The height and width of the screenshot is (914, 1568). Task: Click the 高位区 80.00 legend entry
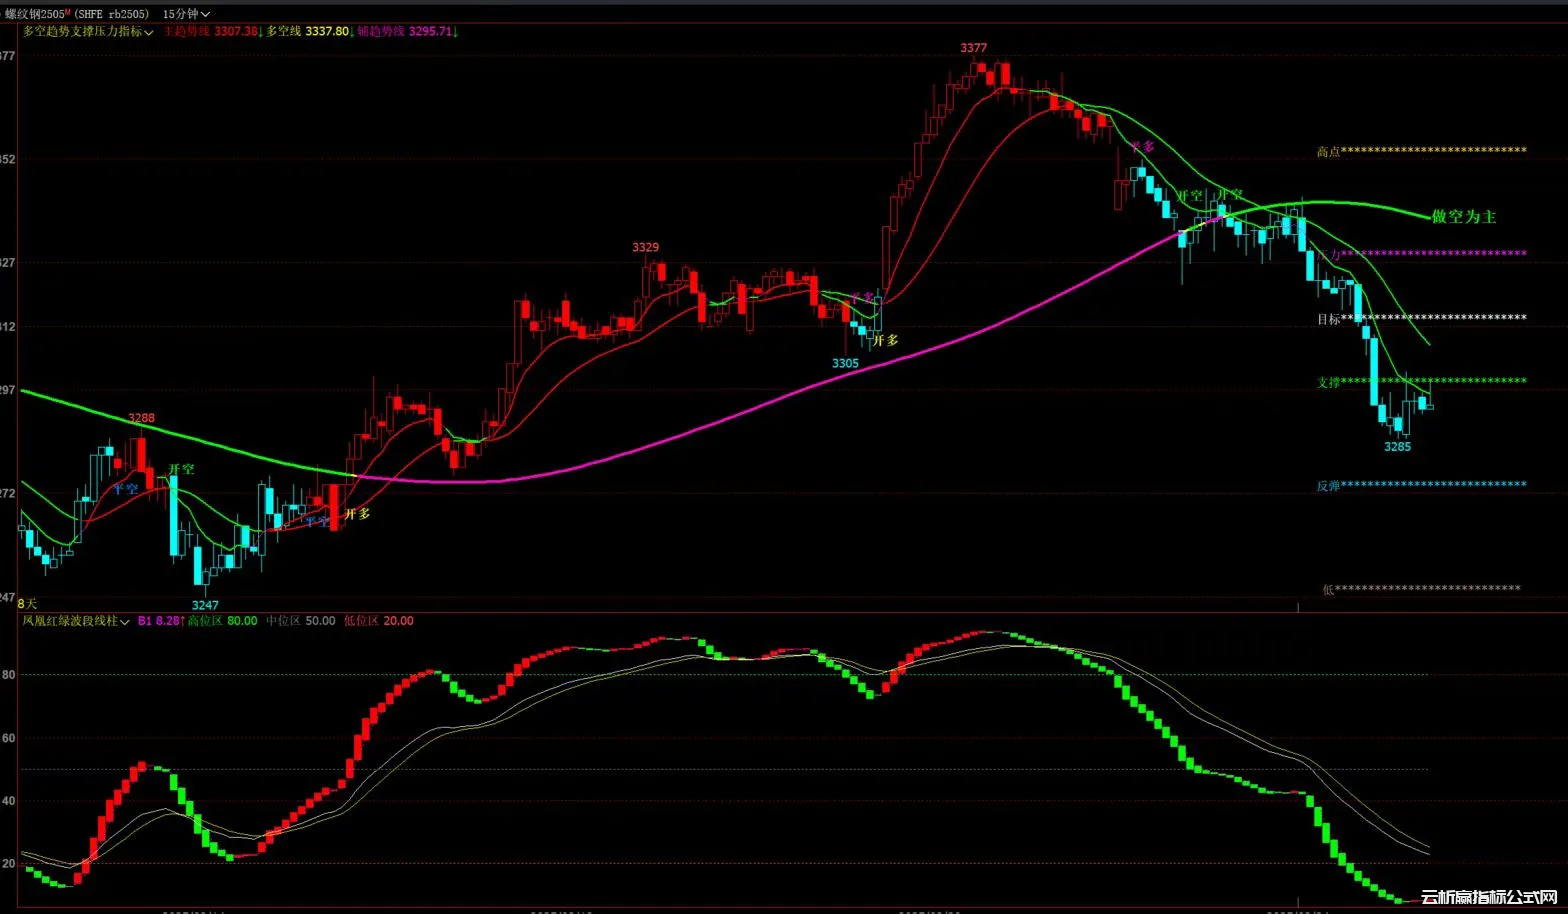pyautogui.click(x=222, y=621)
